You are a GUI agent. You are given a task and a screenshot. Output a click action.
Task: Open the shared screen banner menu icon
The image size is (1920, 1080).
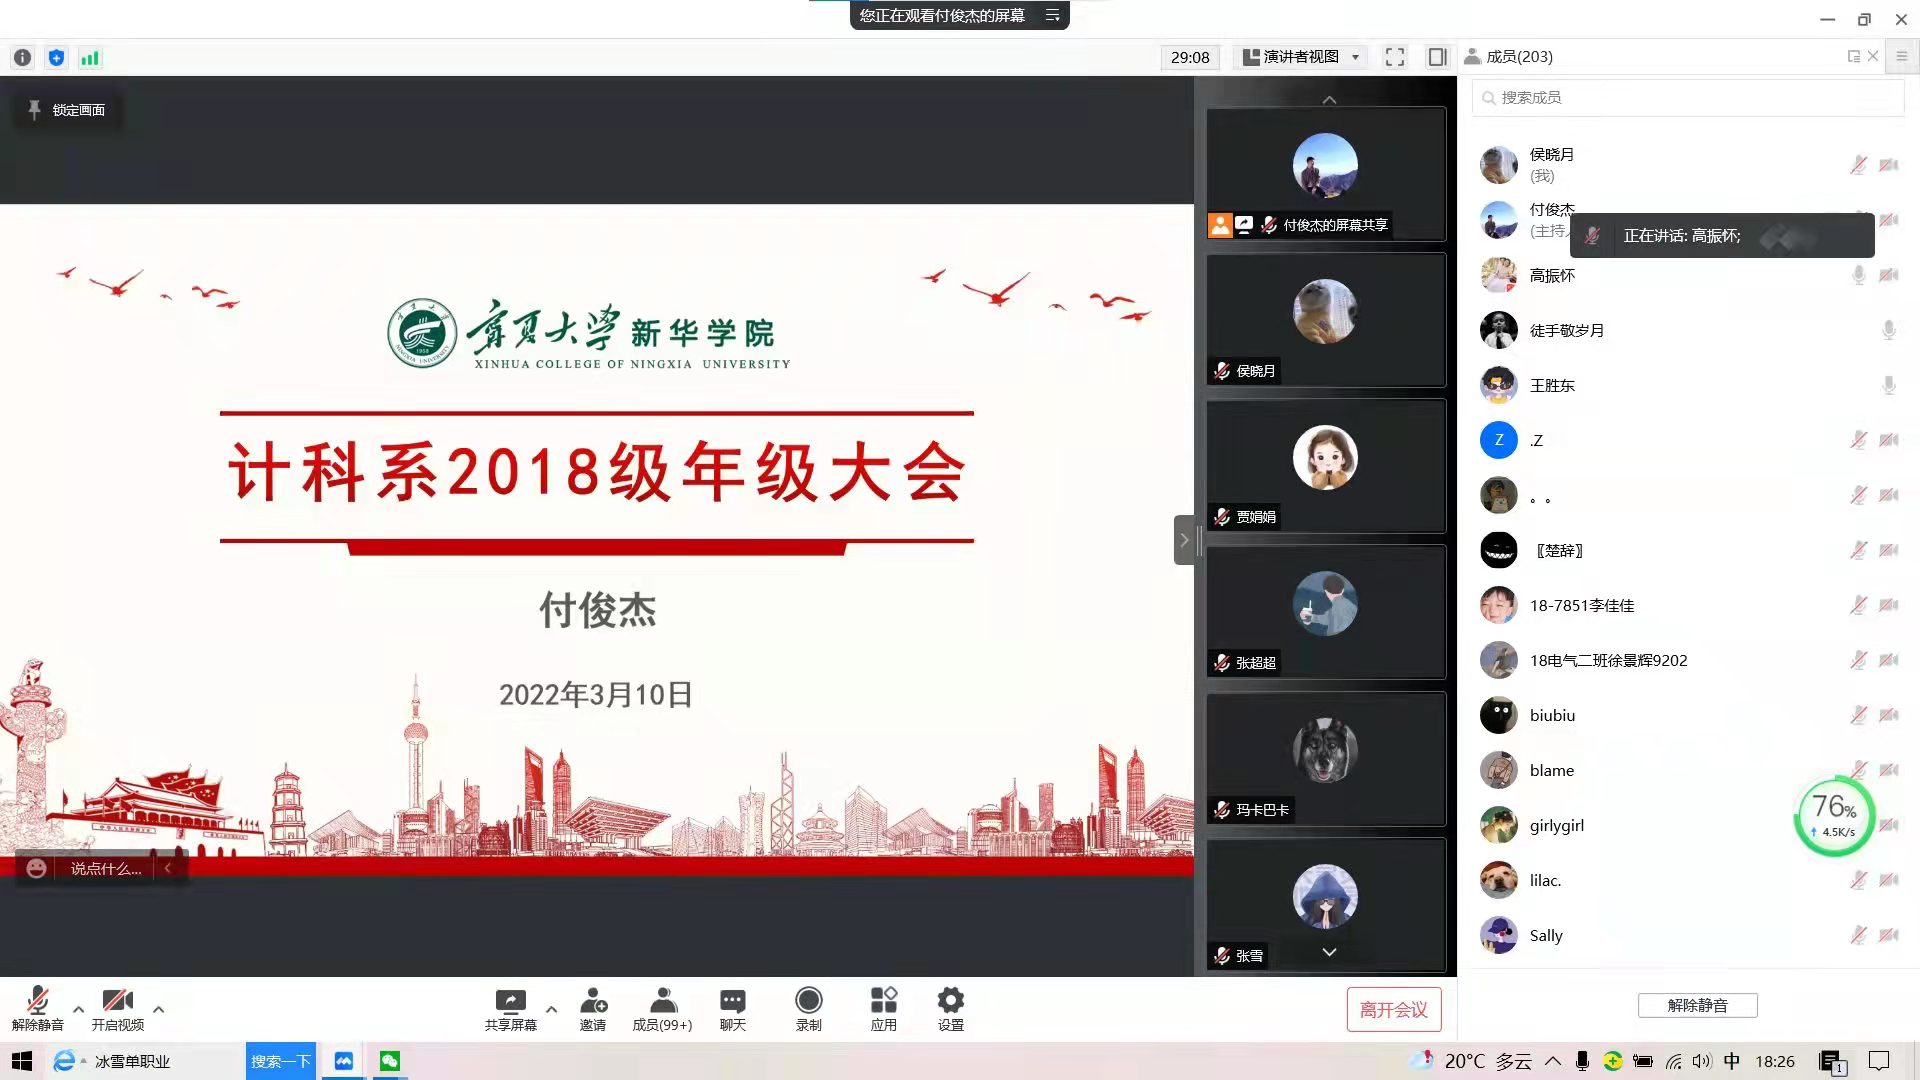(1052, 15)
